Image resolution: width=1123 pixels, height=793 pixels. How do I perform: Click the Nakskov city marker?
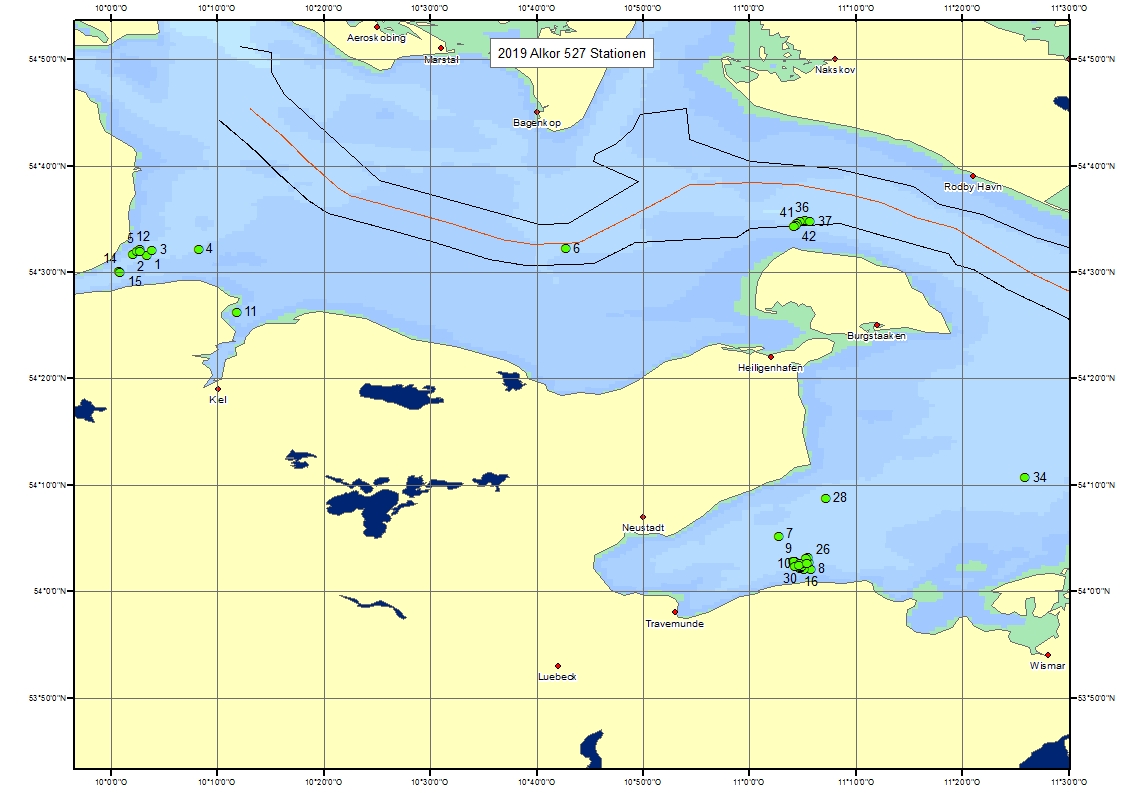pos(835,59)
